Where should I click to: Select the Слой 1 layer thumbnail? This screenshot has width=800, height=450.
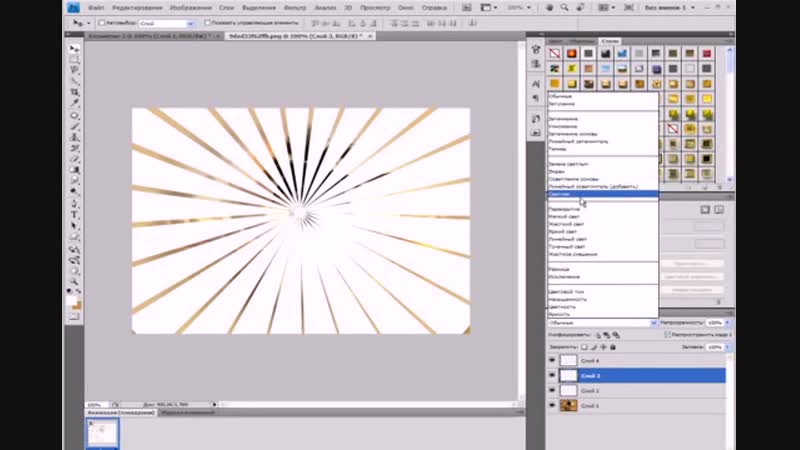(568, 406)
